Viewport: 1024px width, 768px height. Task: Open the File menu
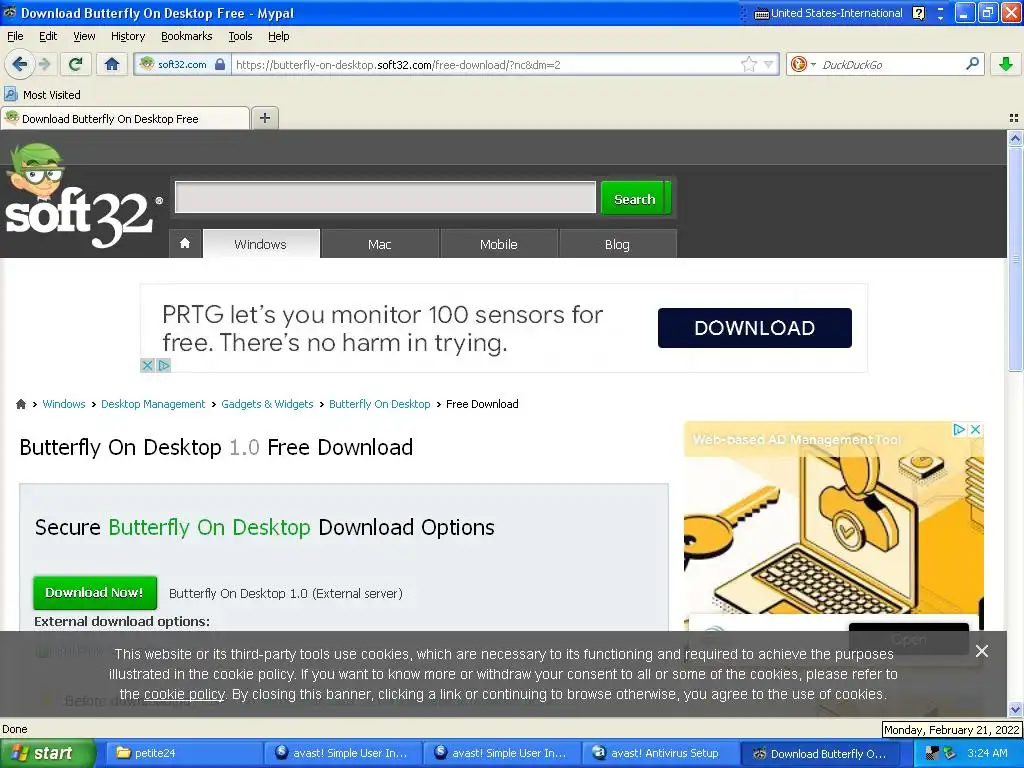tap(15, 36)
